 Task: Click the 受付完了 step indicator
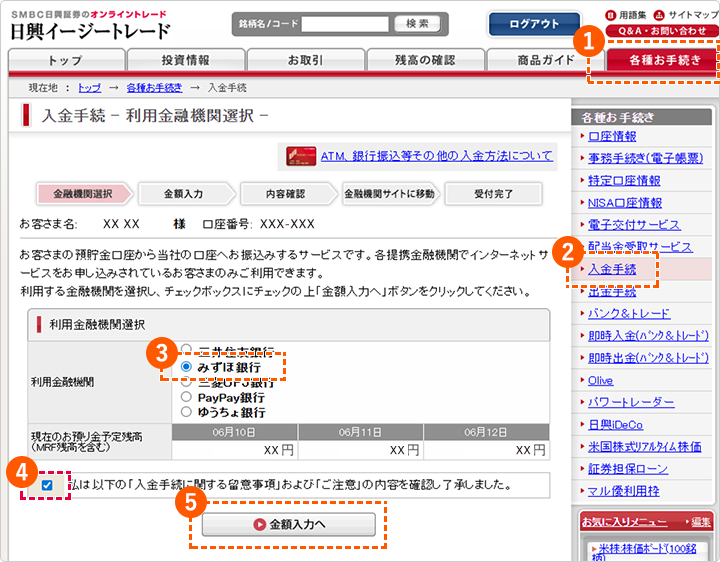[494, 194]
